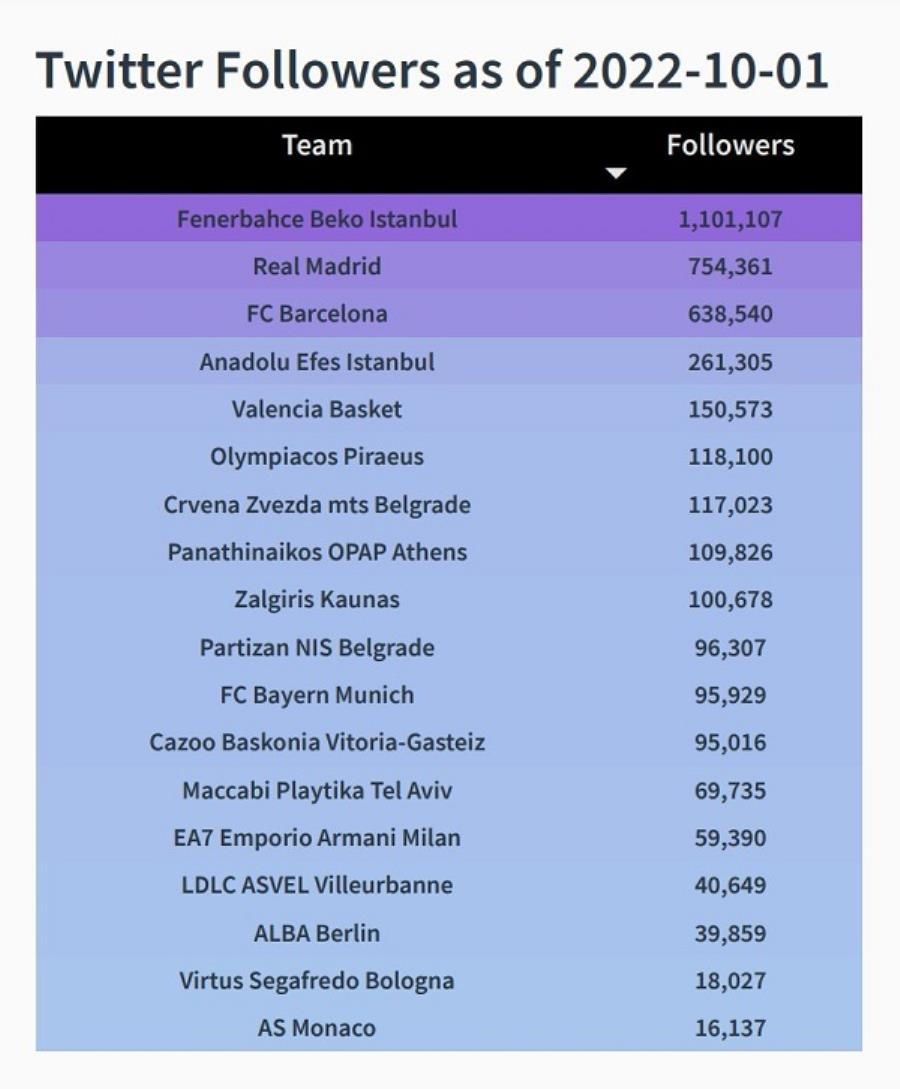Sort by the Followers column header
Screen dimensions: 900x1089
coord(730,145)
